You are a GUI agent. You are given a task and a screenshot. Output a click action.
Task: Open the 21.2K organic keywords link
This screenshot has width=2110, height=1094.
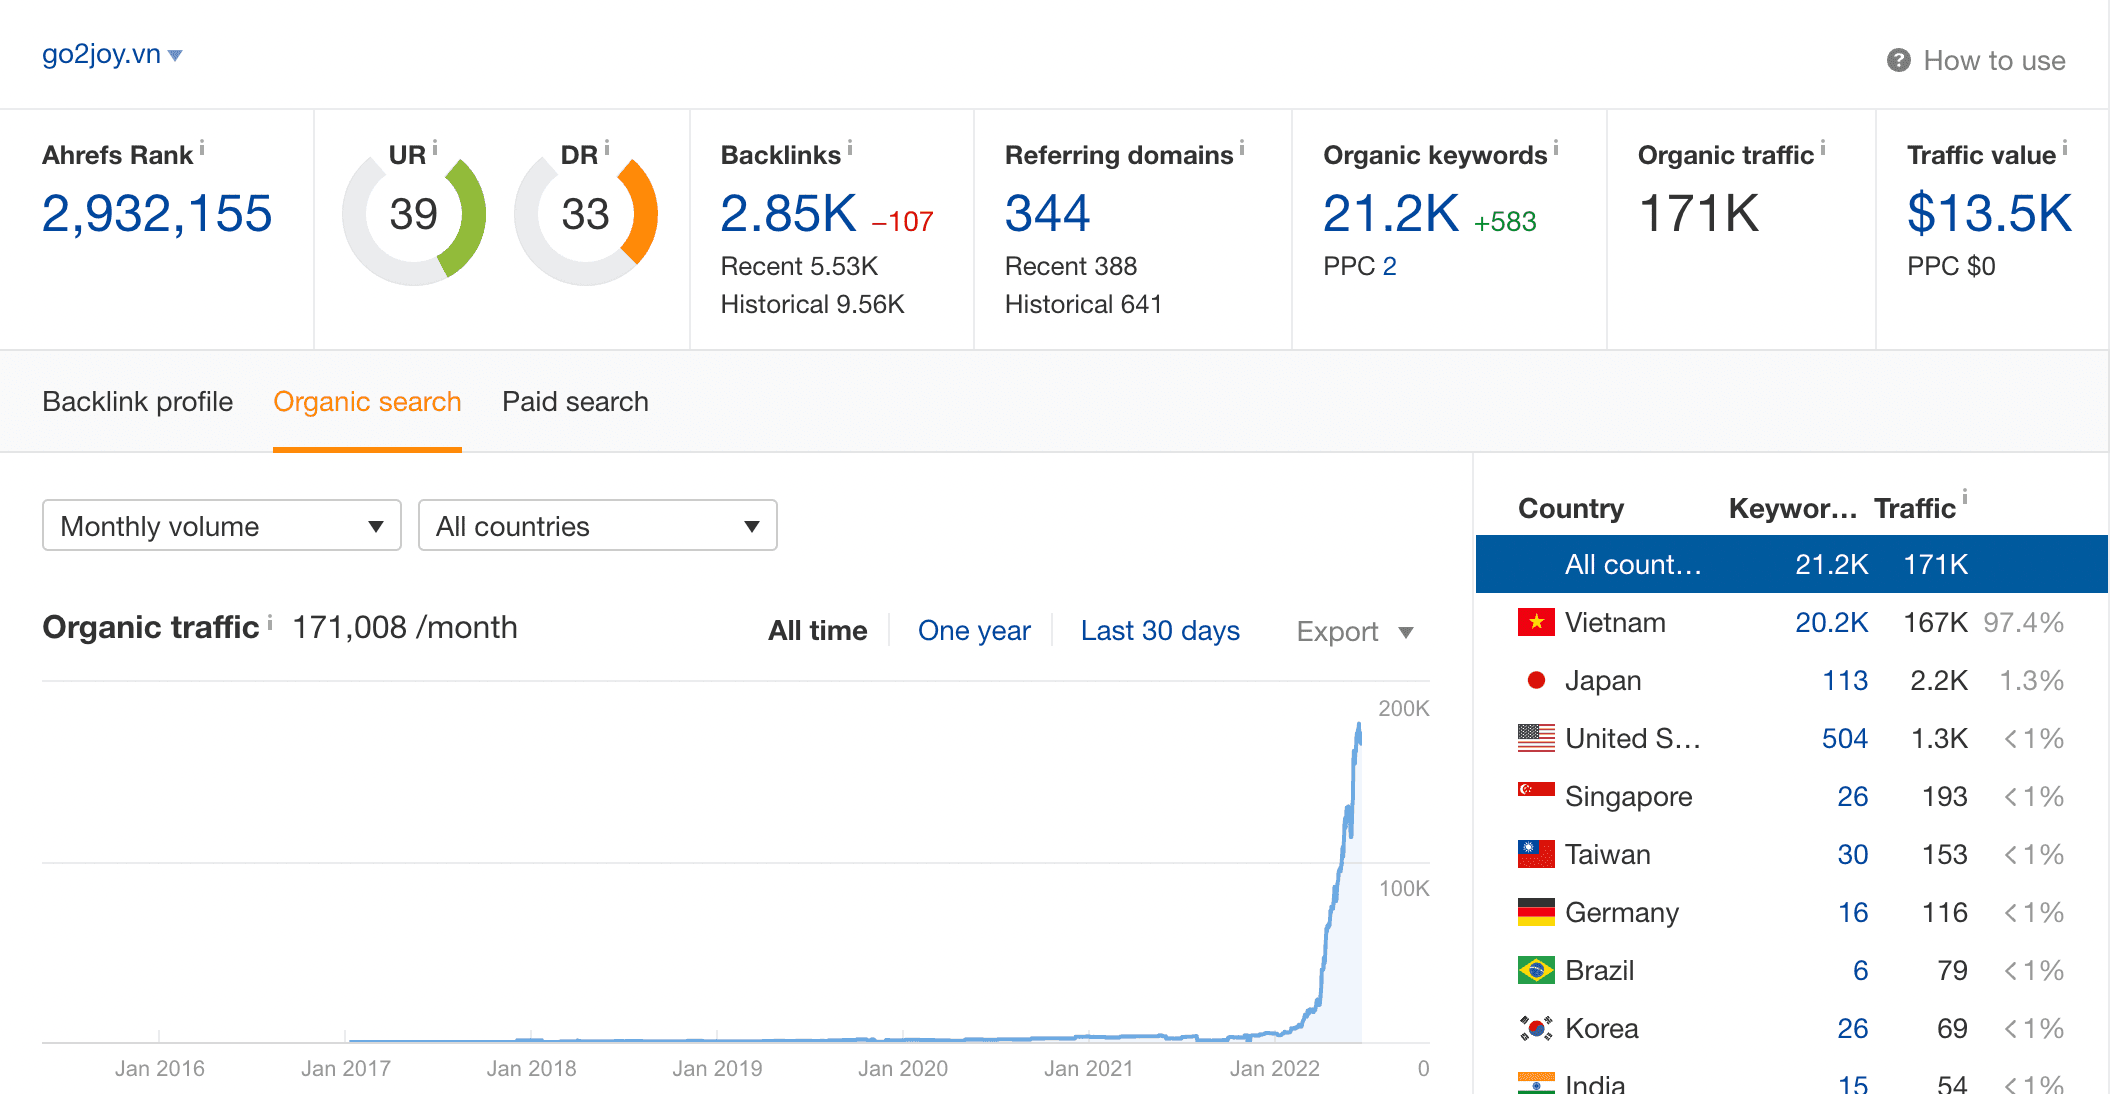coord(1391,213)
